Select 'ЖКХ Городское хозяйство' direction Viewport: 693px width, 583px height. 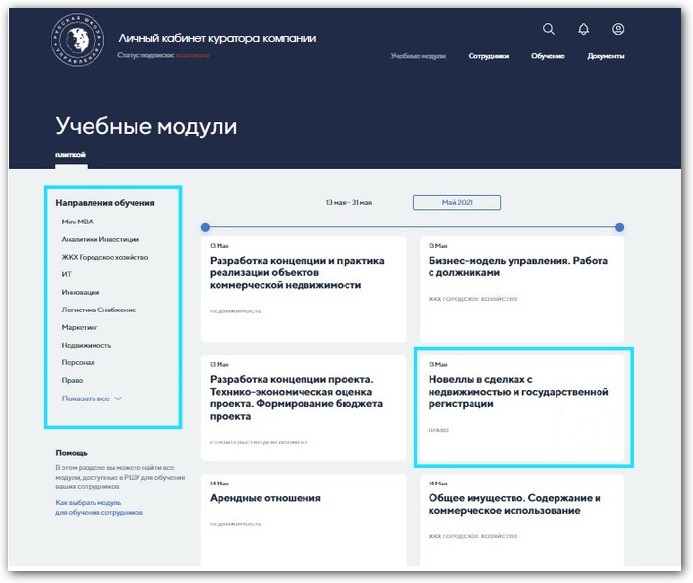pos(104,257)
